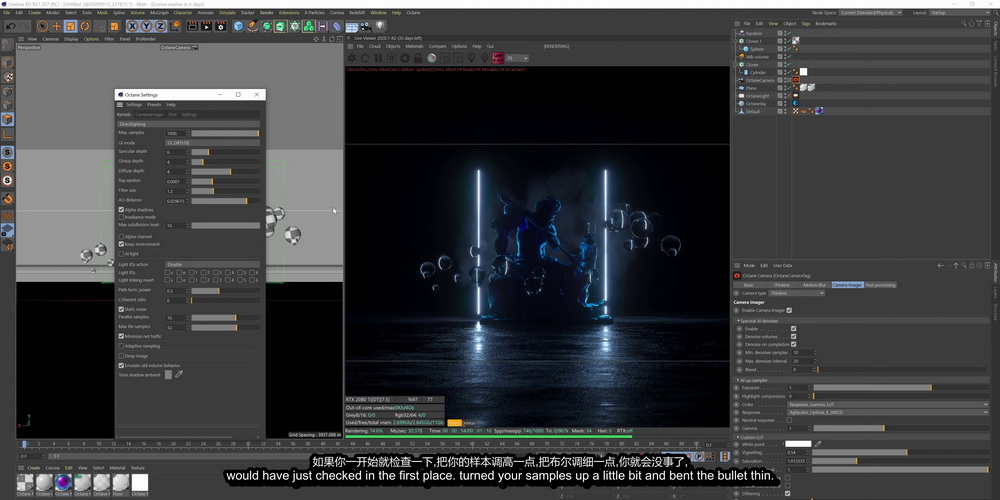
Task: Open DL channel dropdown in Live Viewer
Action: tap(517, 58)
